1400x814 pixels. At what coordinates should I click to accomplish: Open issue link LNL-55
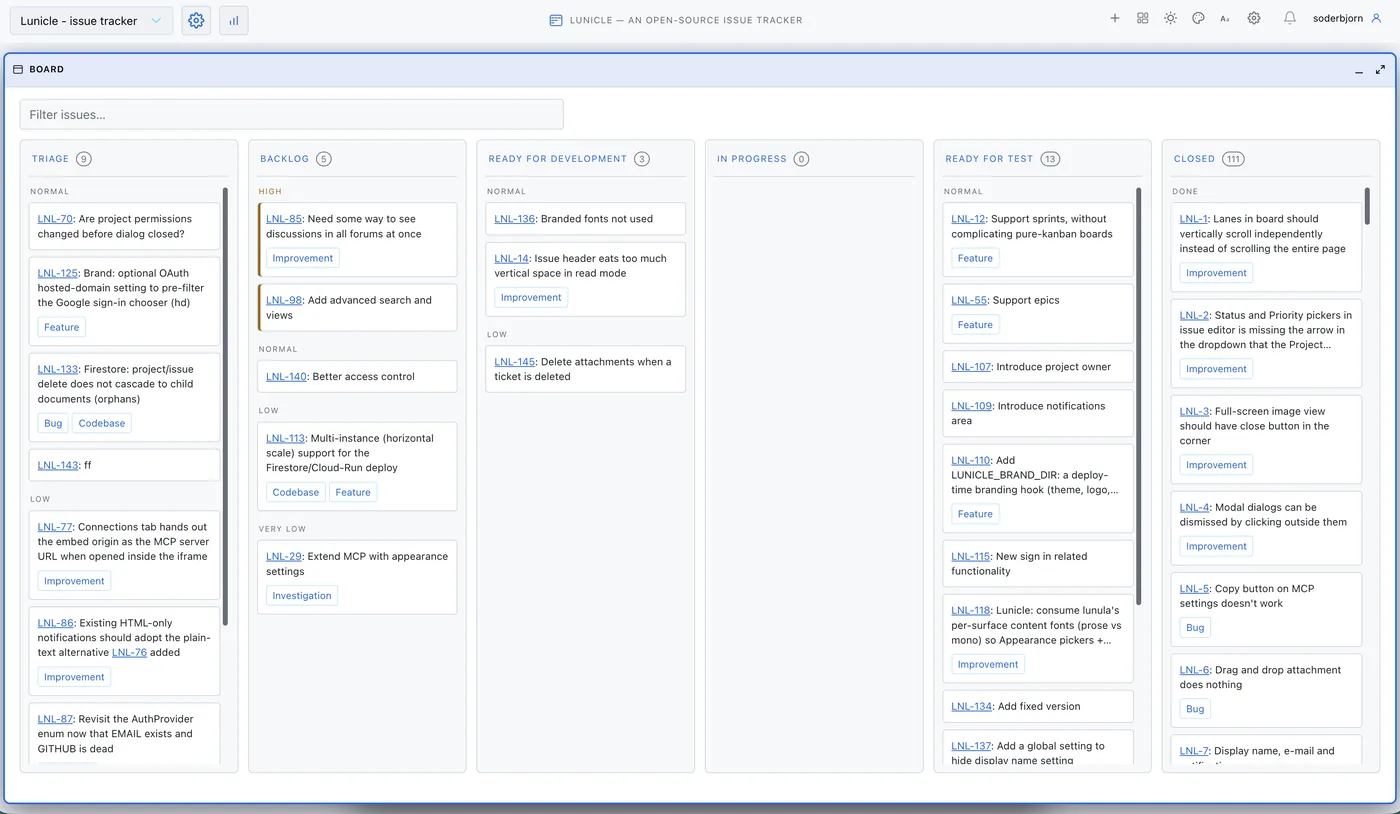pos(969,300)
